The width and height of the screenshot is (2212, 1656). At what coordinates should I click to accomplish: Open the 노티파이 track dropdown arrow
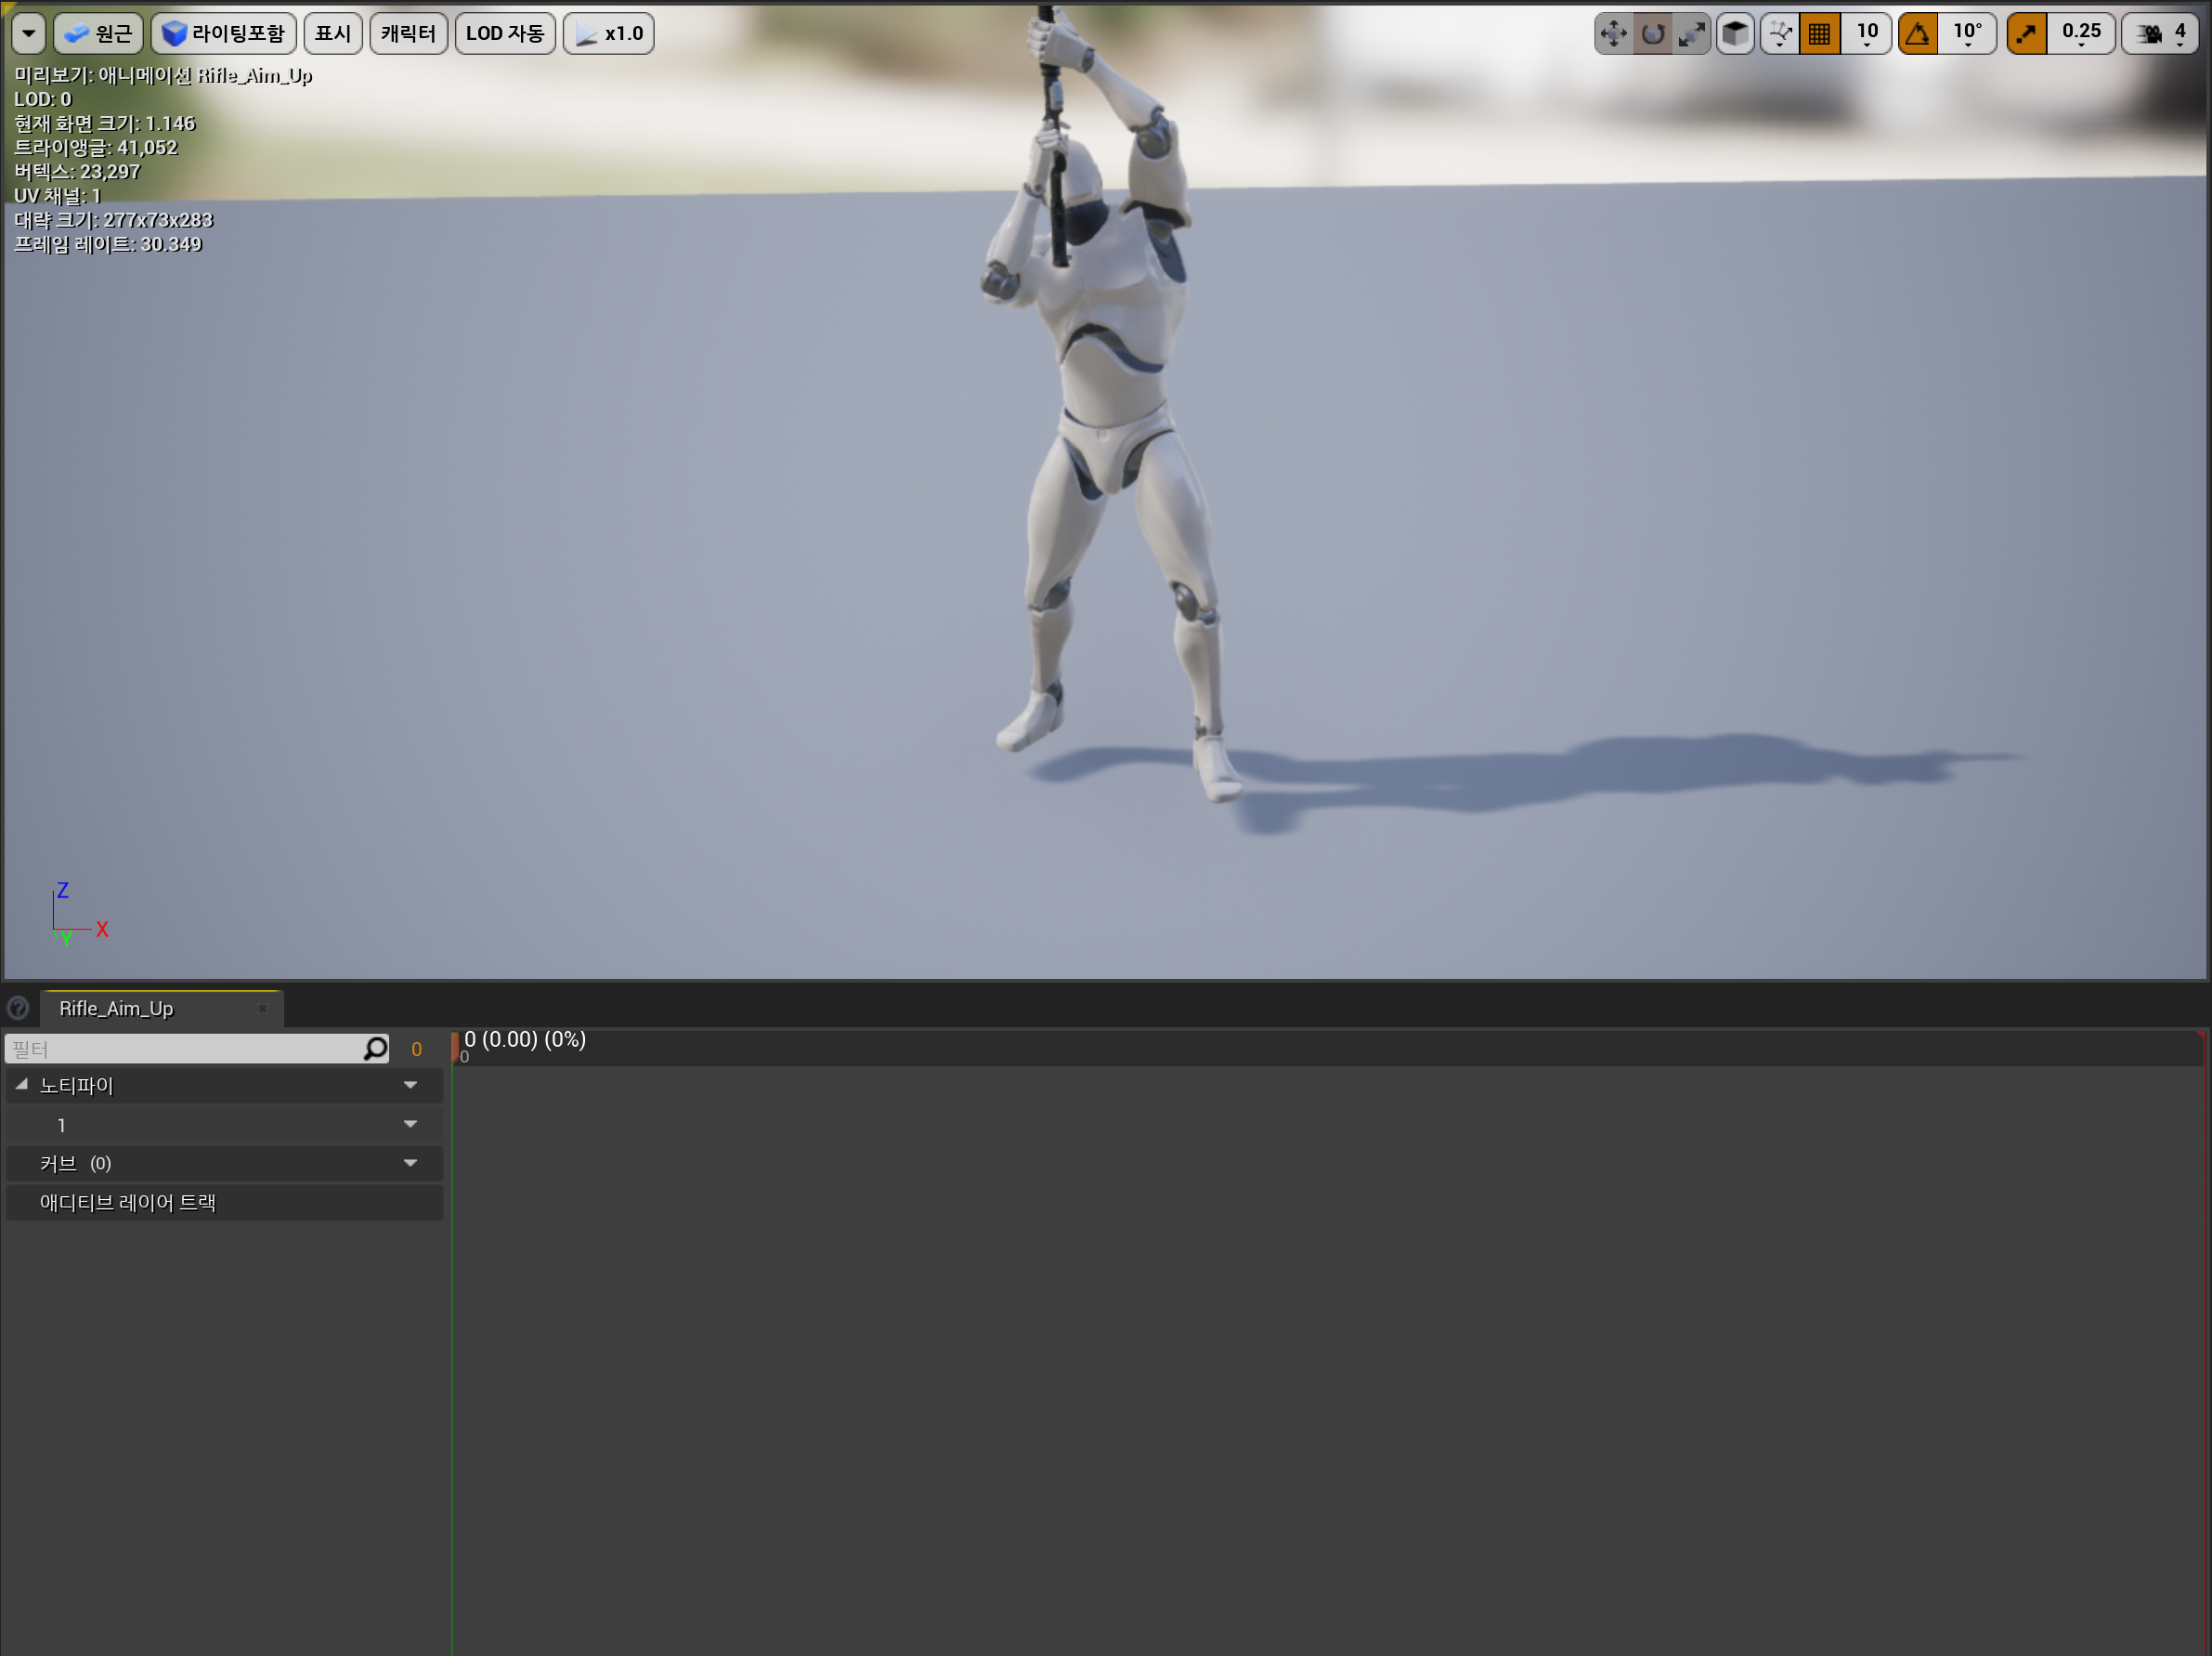pos(410,1085)
